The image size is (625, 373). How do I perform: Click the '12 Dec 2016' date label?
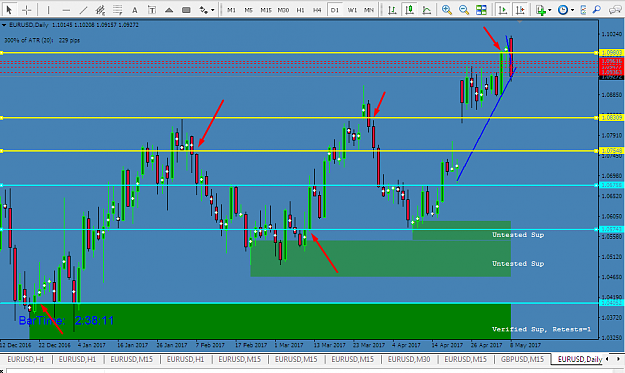pos(16,345)
